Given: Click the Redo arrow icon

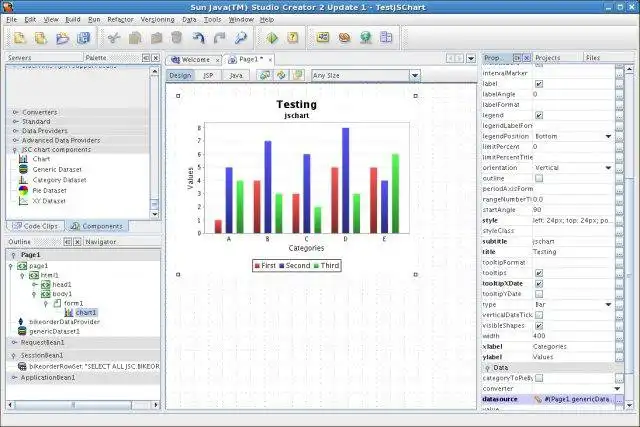Looking at the screenshot, I should [220, 38].
